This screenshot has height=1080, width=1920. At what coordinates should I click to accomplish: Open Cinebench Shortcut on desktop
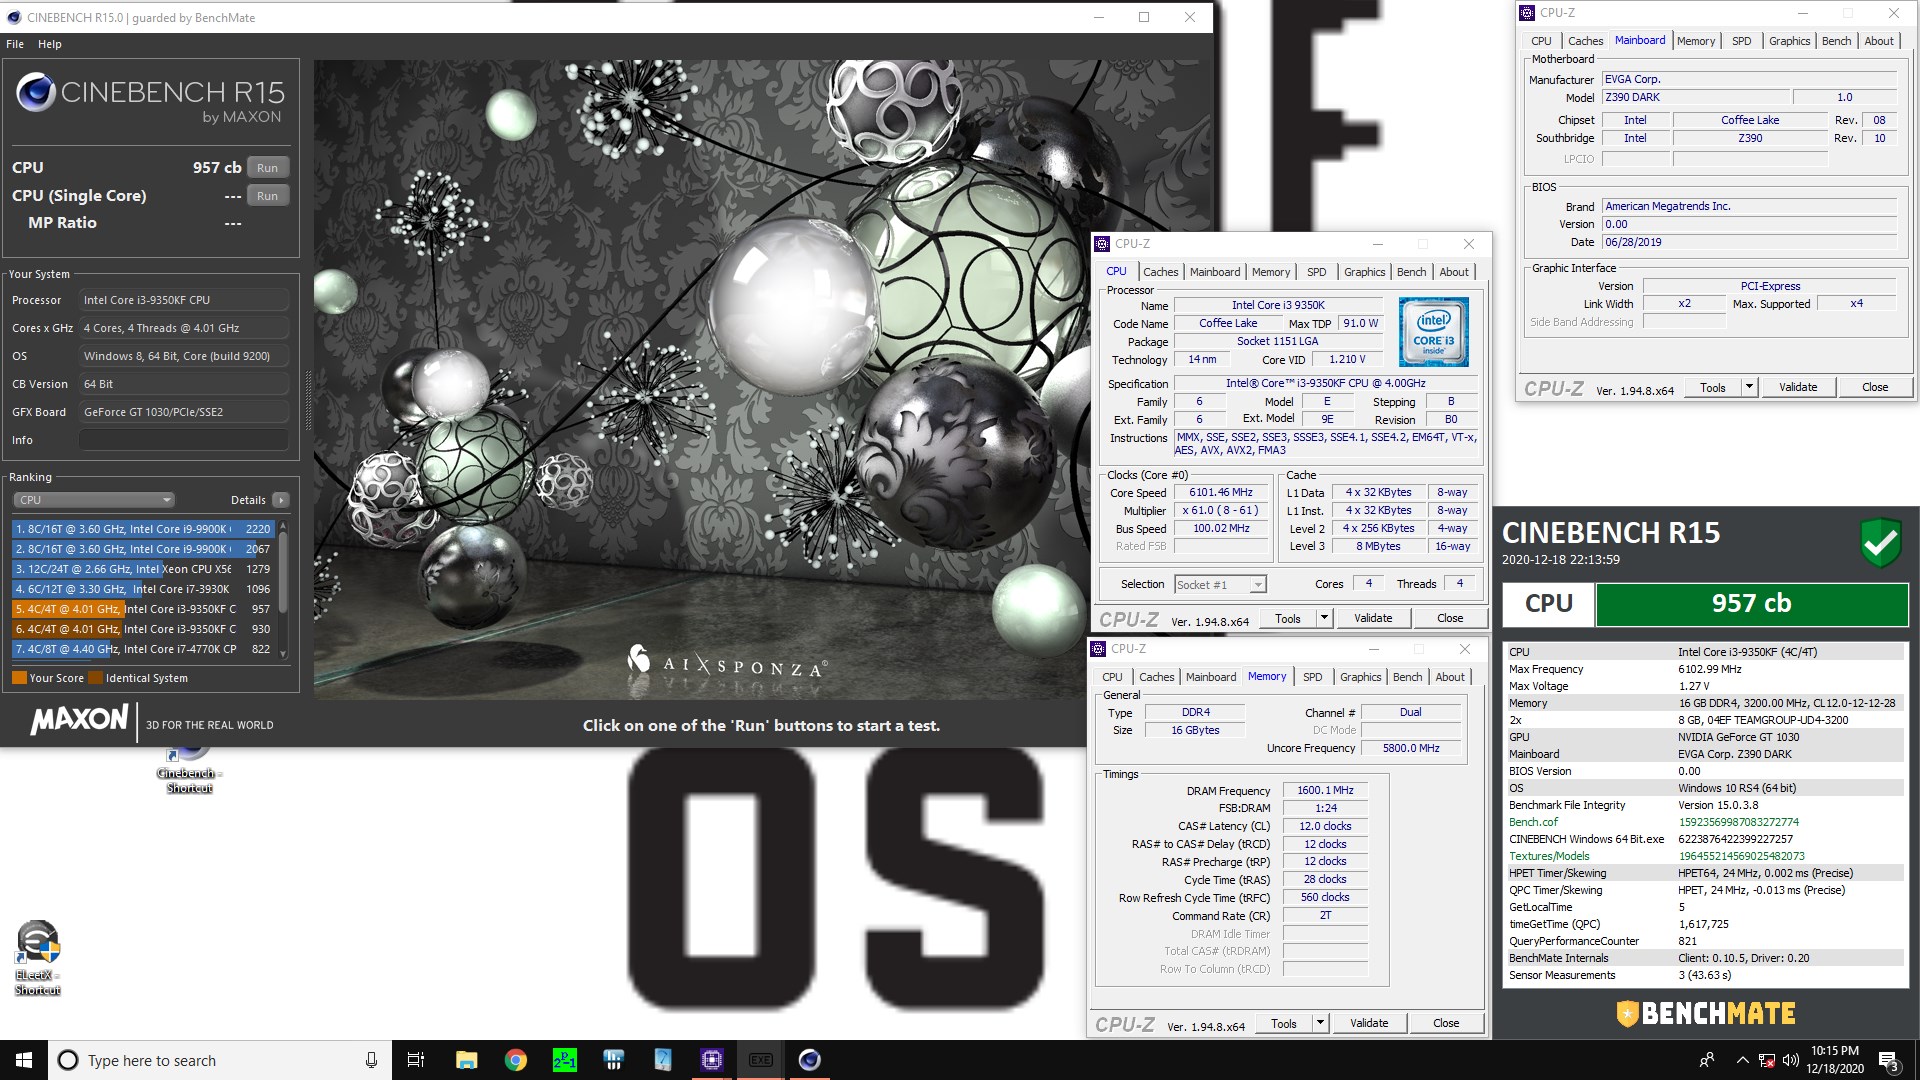tap(189, 769)
